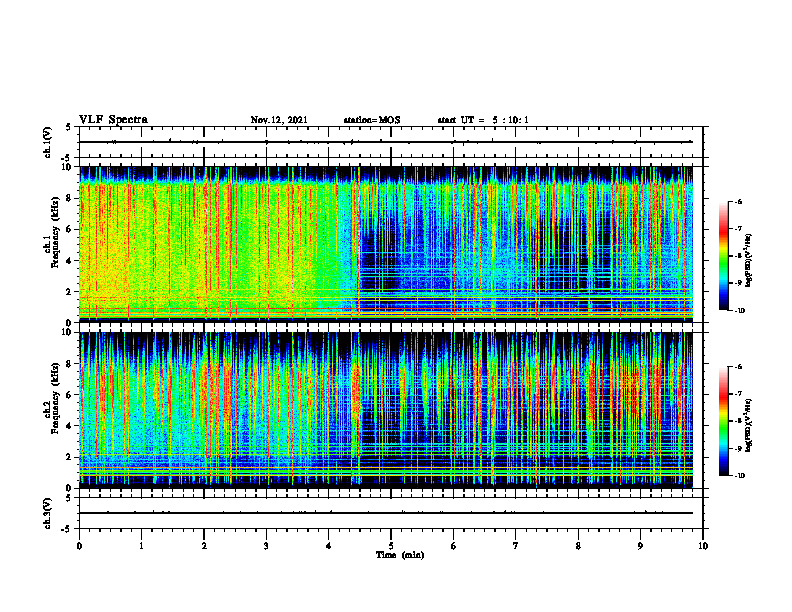Click tick label "0" on the time axis
792x612 pixels.
[79, 546]
